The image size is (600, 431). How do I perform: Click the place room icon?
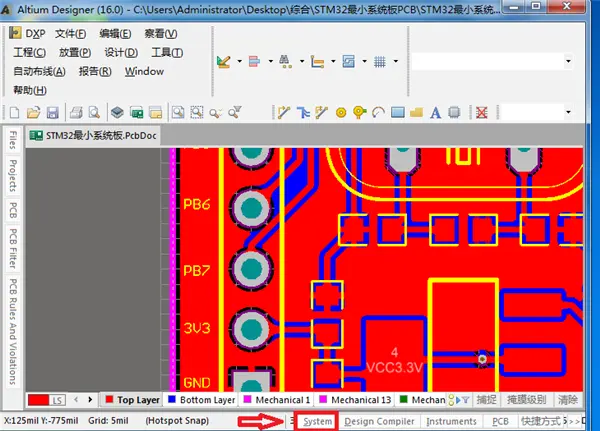(x=349, y=61)
